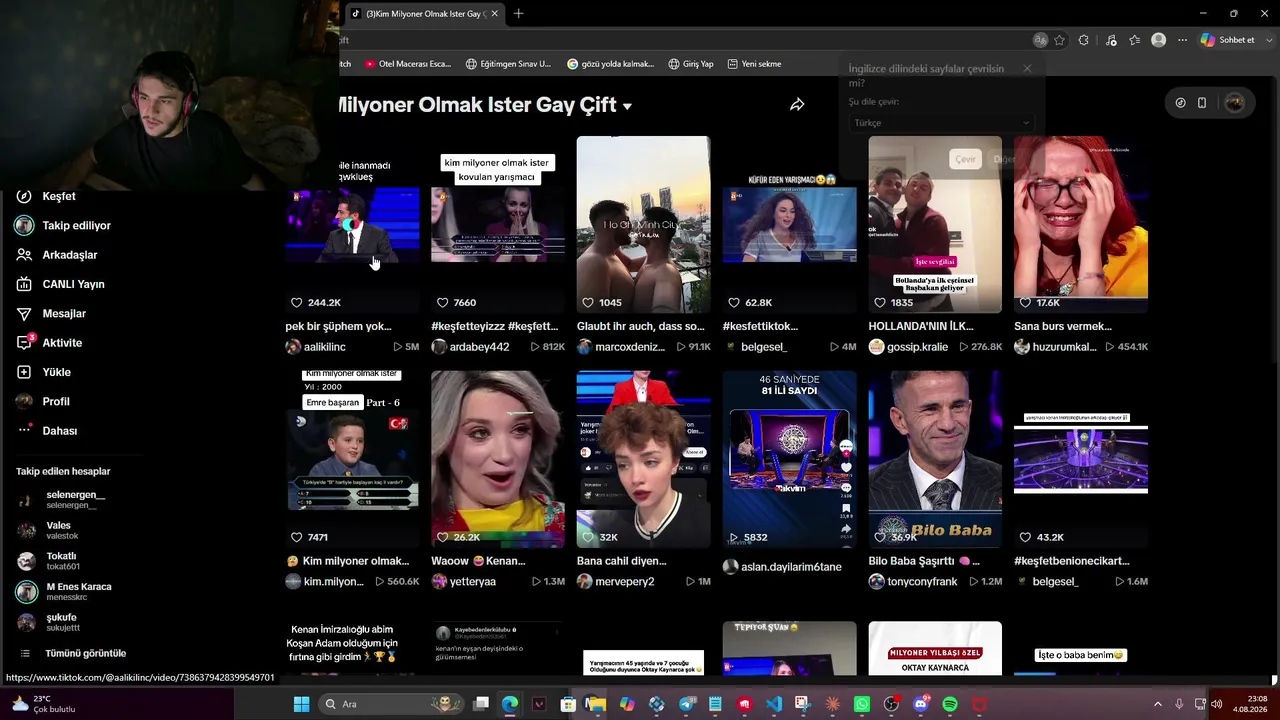This screenshot has height=720, width=1280.
Task: Open WhatsApp from the taskbar
Action: 862,704
